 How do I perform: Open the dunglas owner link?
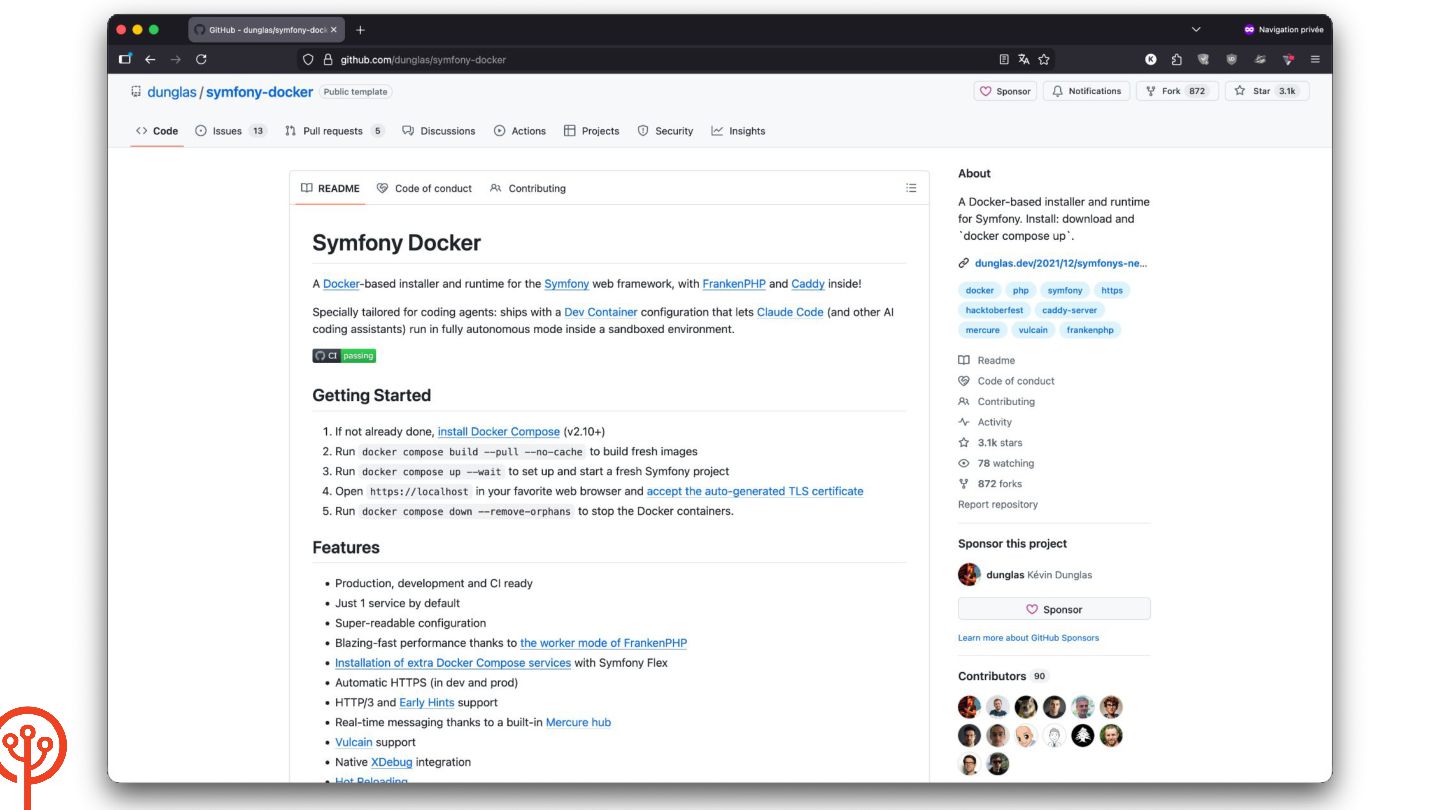[x=172, y=92]
